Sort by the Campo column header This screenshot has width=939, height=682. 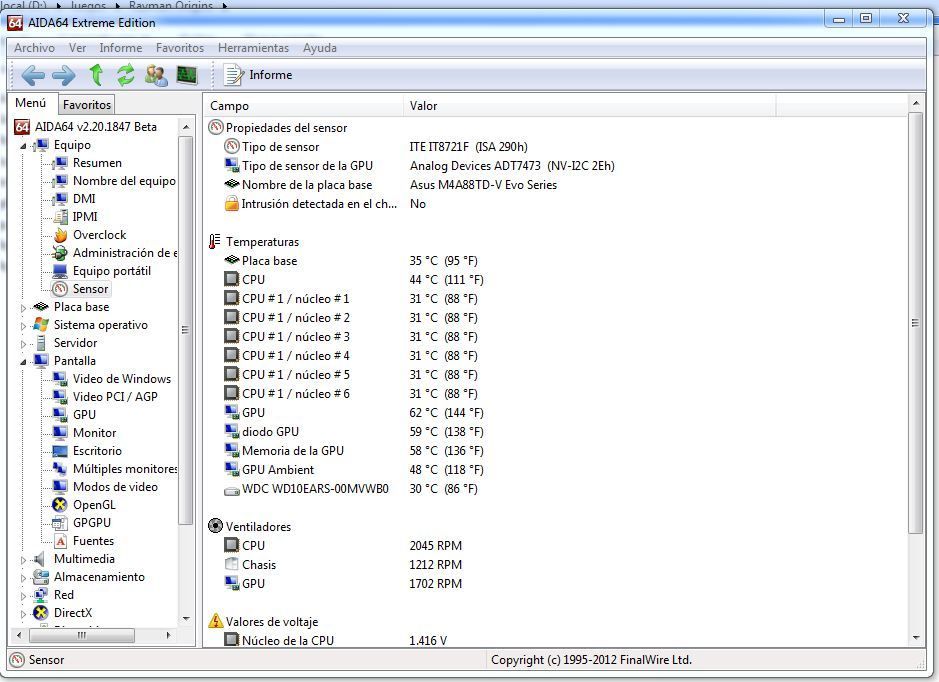(304, 106)
